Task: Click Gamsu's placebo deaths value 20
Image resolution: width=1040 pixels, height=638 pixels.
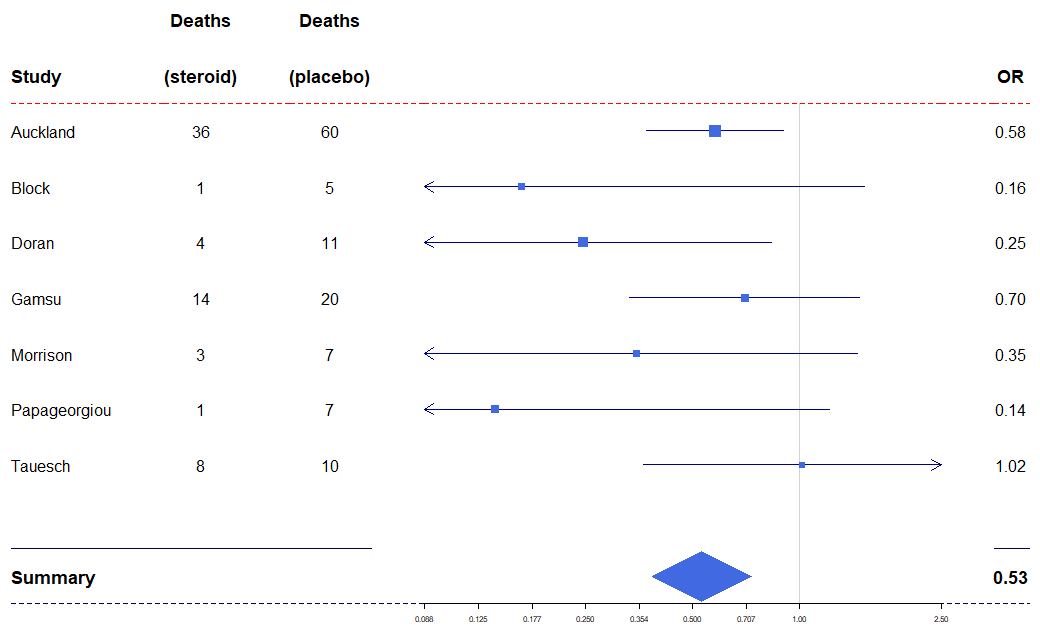Action: (329, 299)
